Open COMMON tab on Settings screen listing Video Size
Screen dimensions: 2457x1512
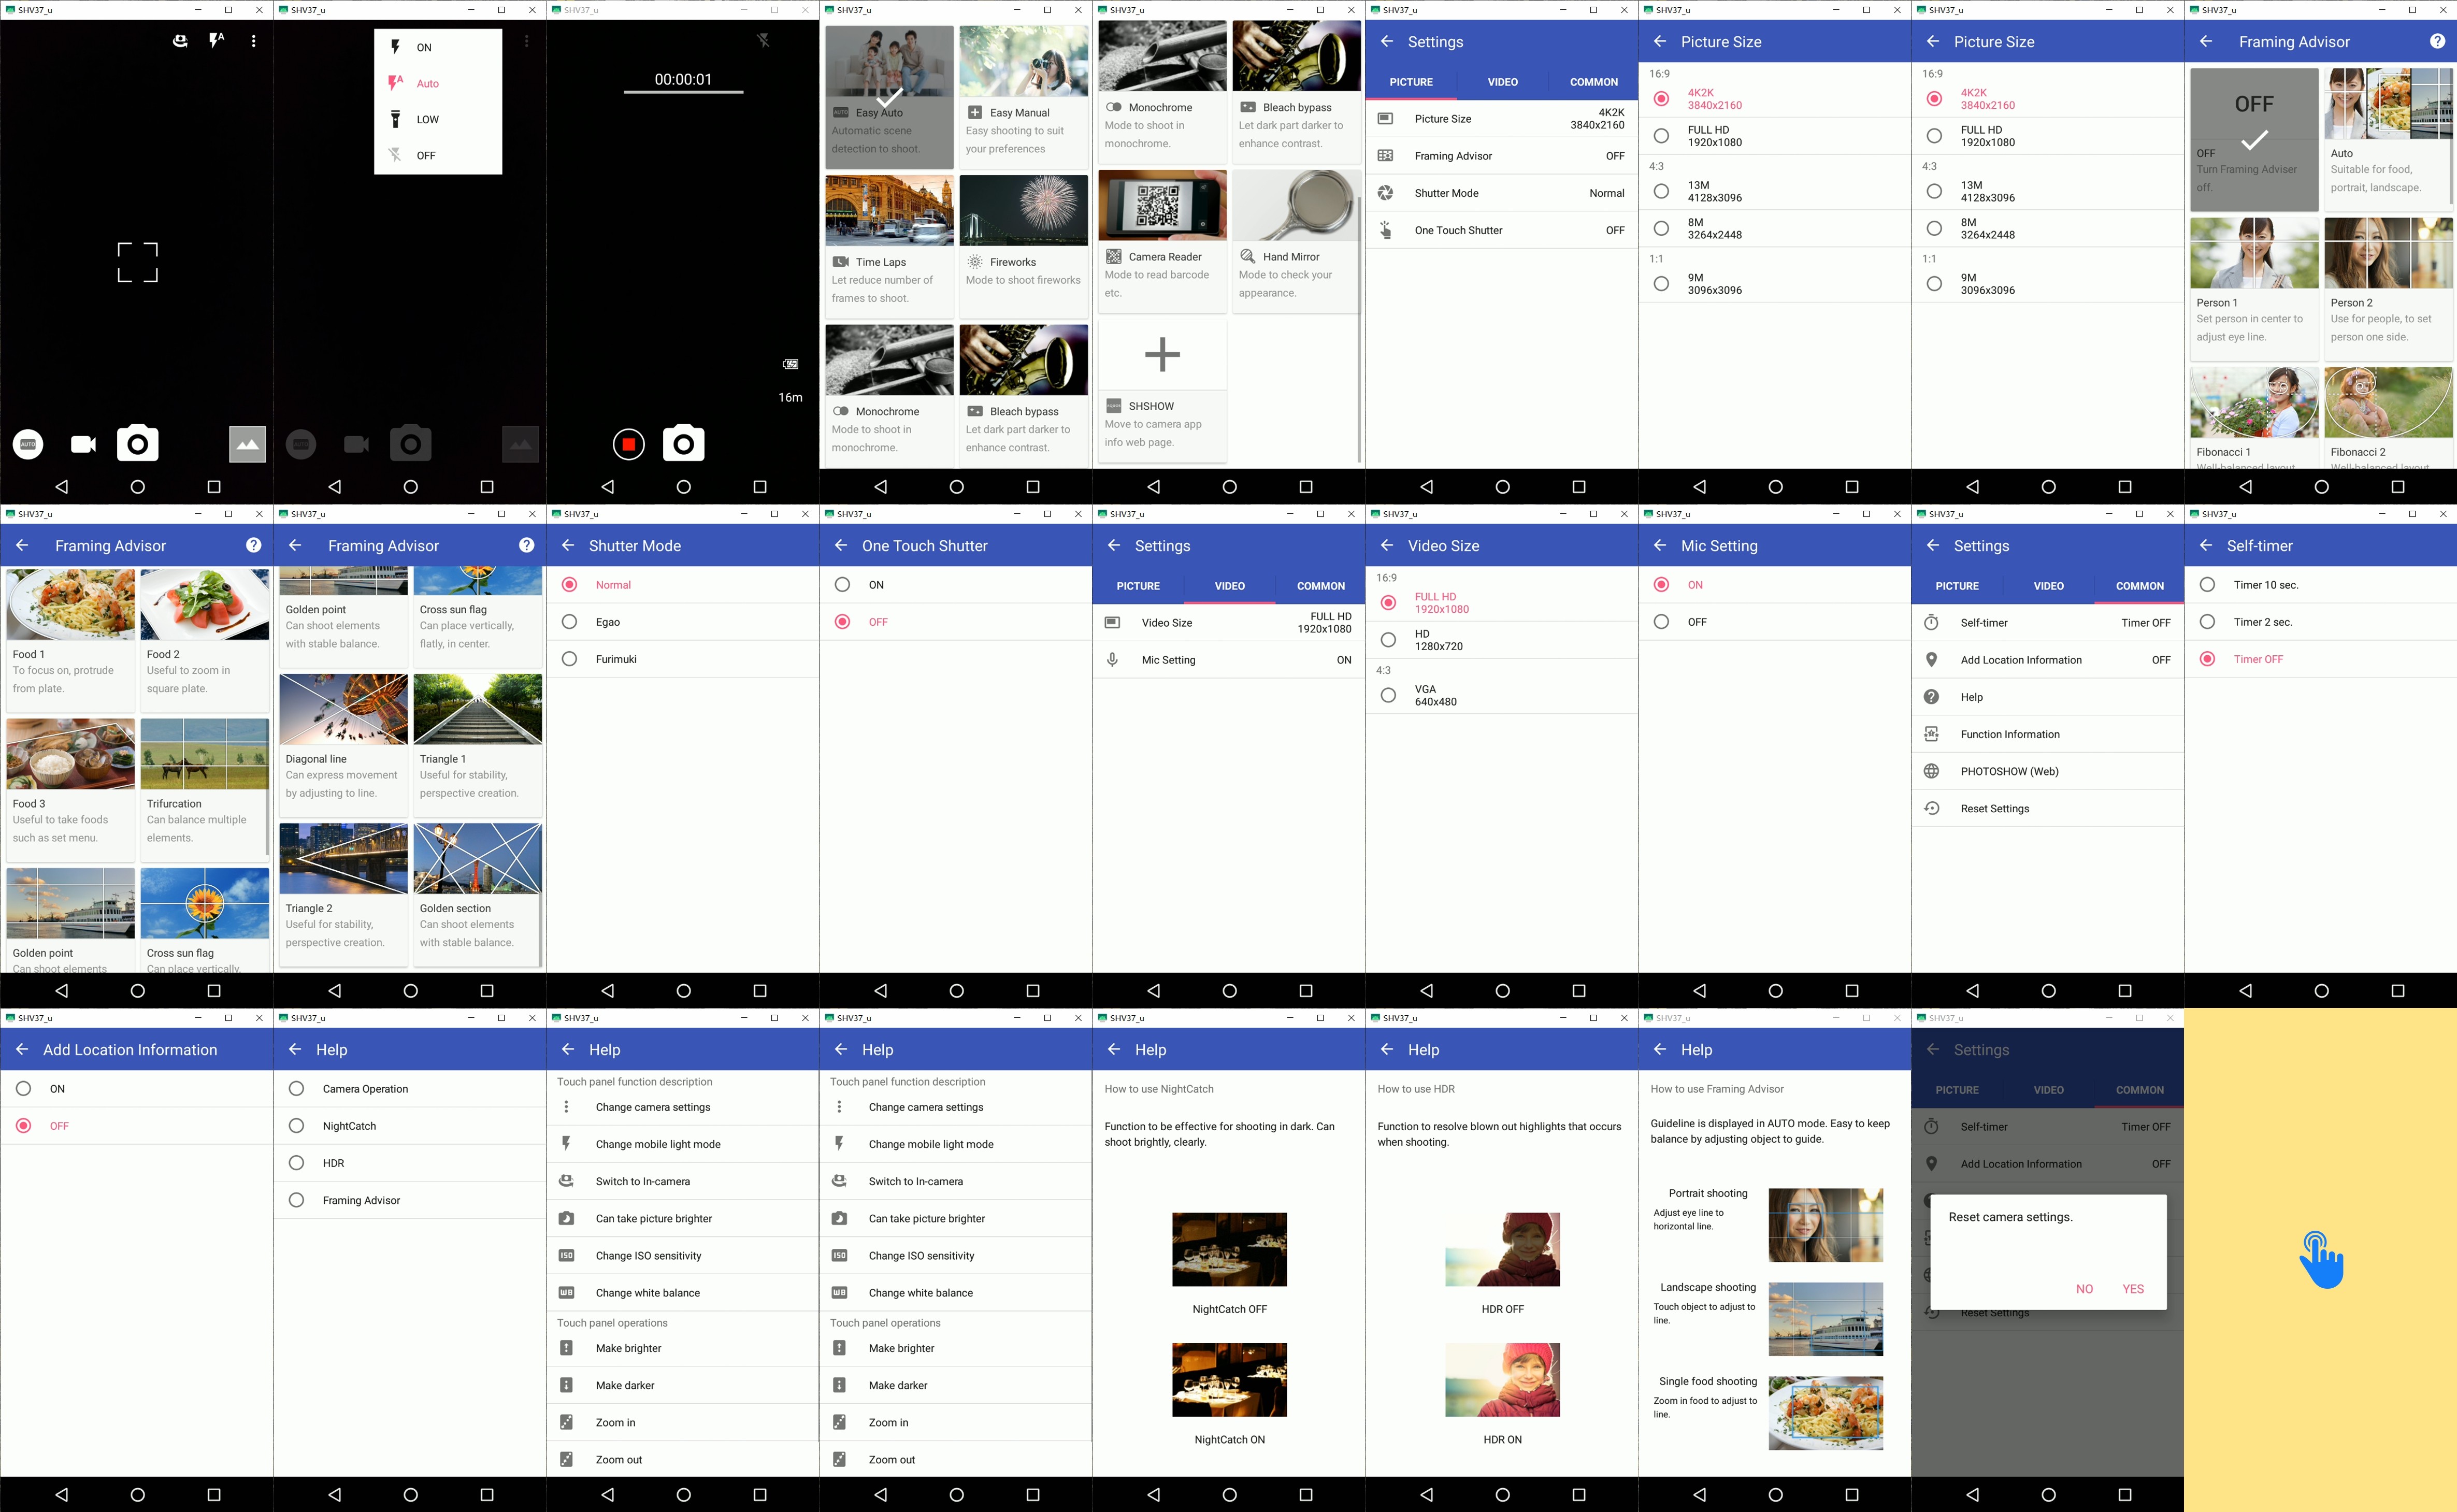1320,586
